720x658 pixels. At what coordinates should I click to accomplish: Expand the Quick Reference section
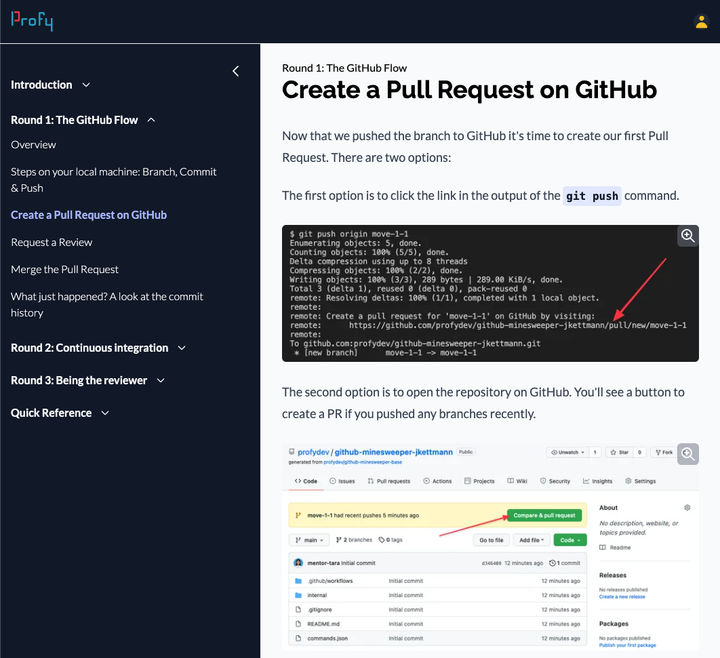[60, 413]
